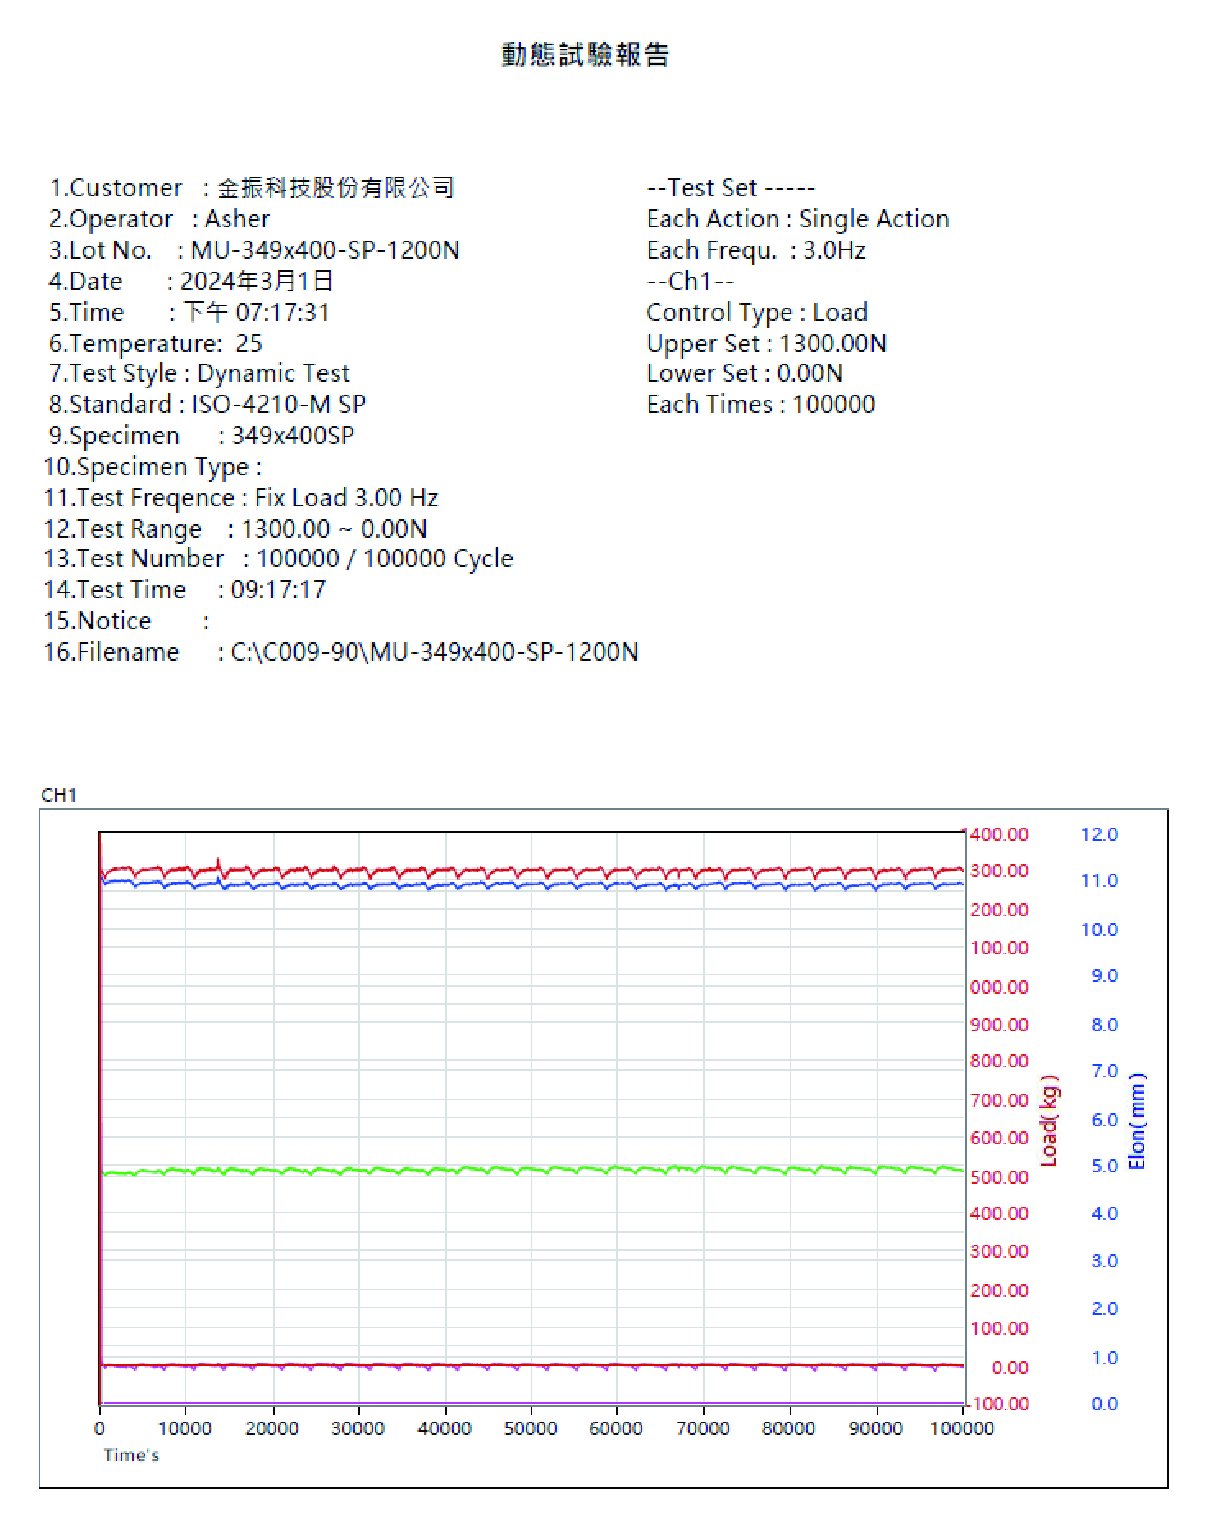Click the Upper Set 1300.00N value
The height and width of the screenshot is (1535, 1211).
pos(832,343)
